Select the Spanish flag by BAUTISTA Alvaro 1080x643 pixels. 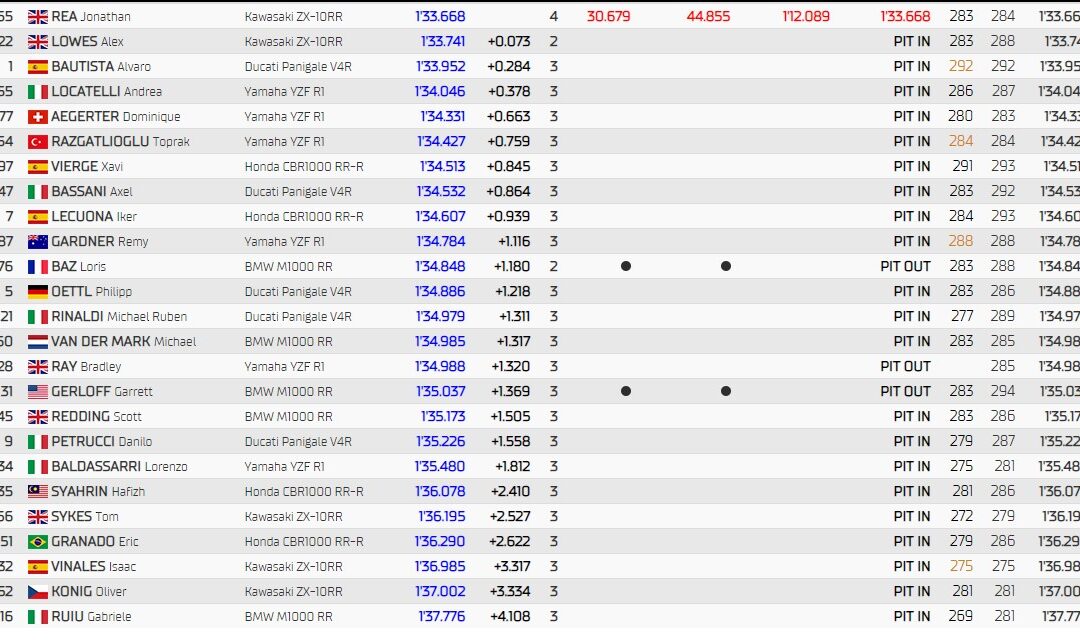[38, 67]
